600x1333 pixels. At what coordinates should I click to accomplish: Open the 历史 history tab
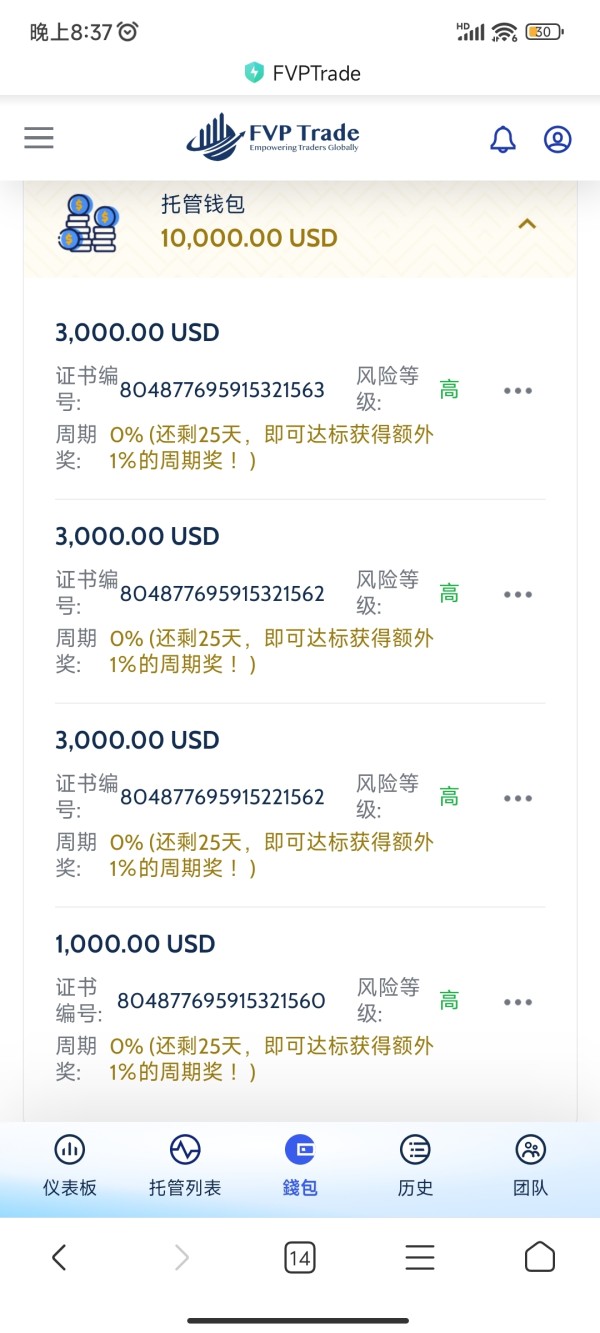[415, 1166]
